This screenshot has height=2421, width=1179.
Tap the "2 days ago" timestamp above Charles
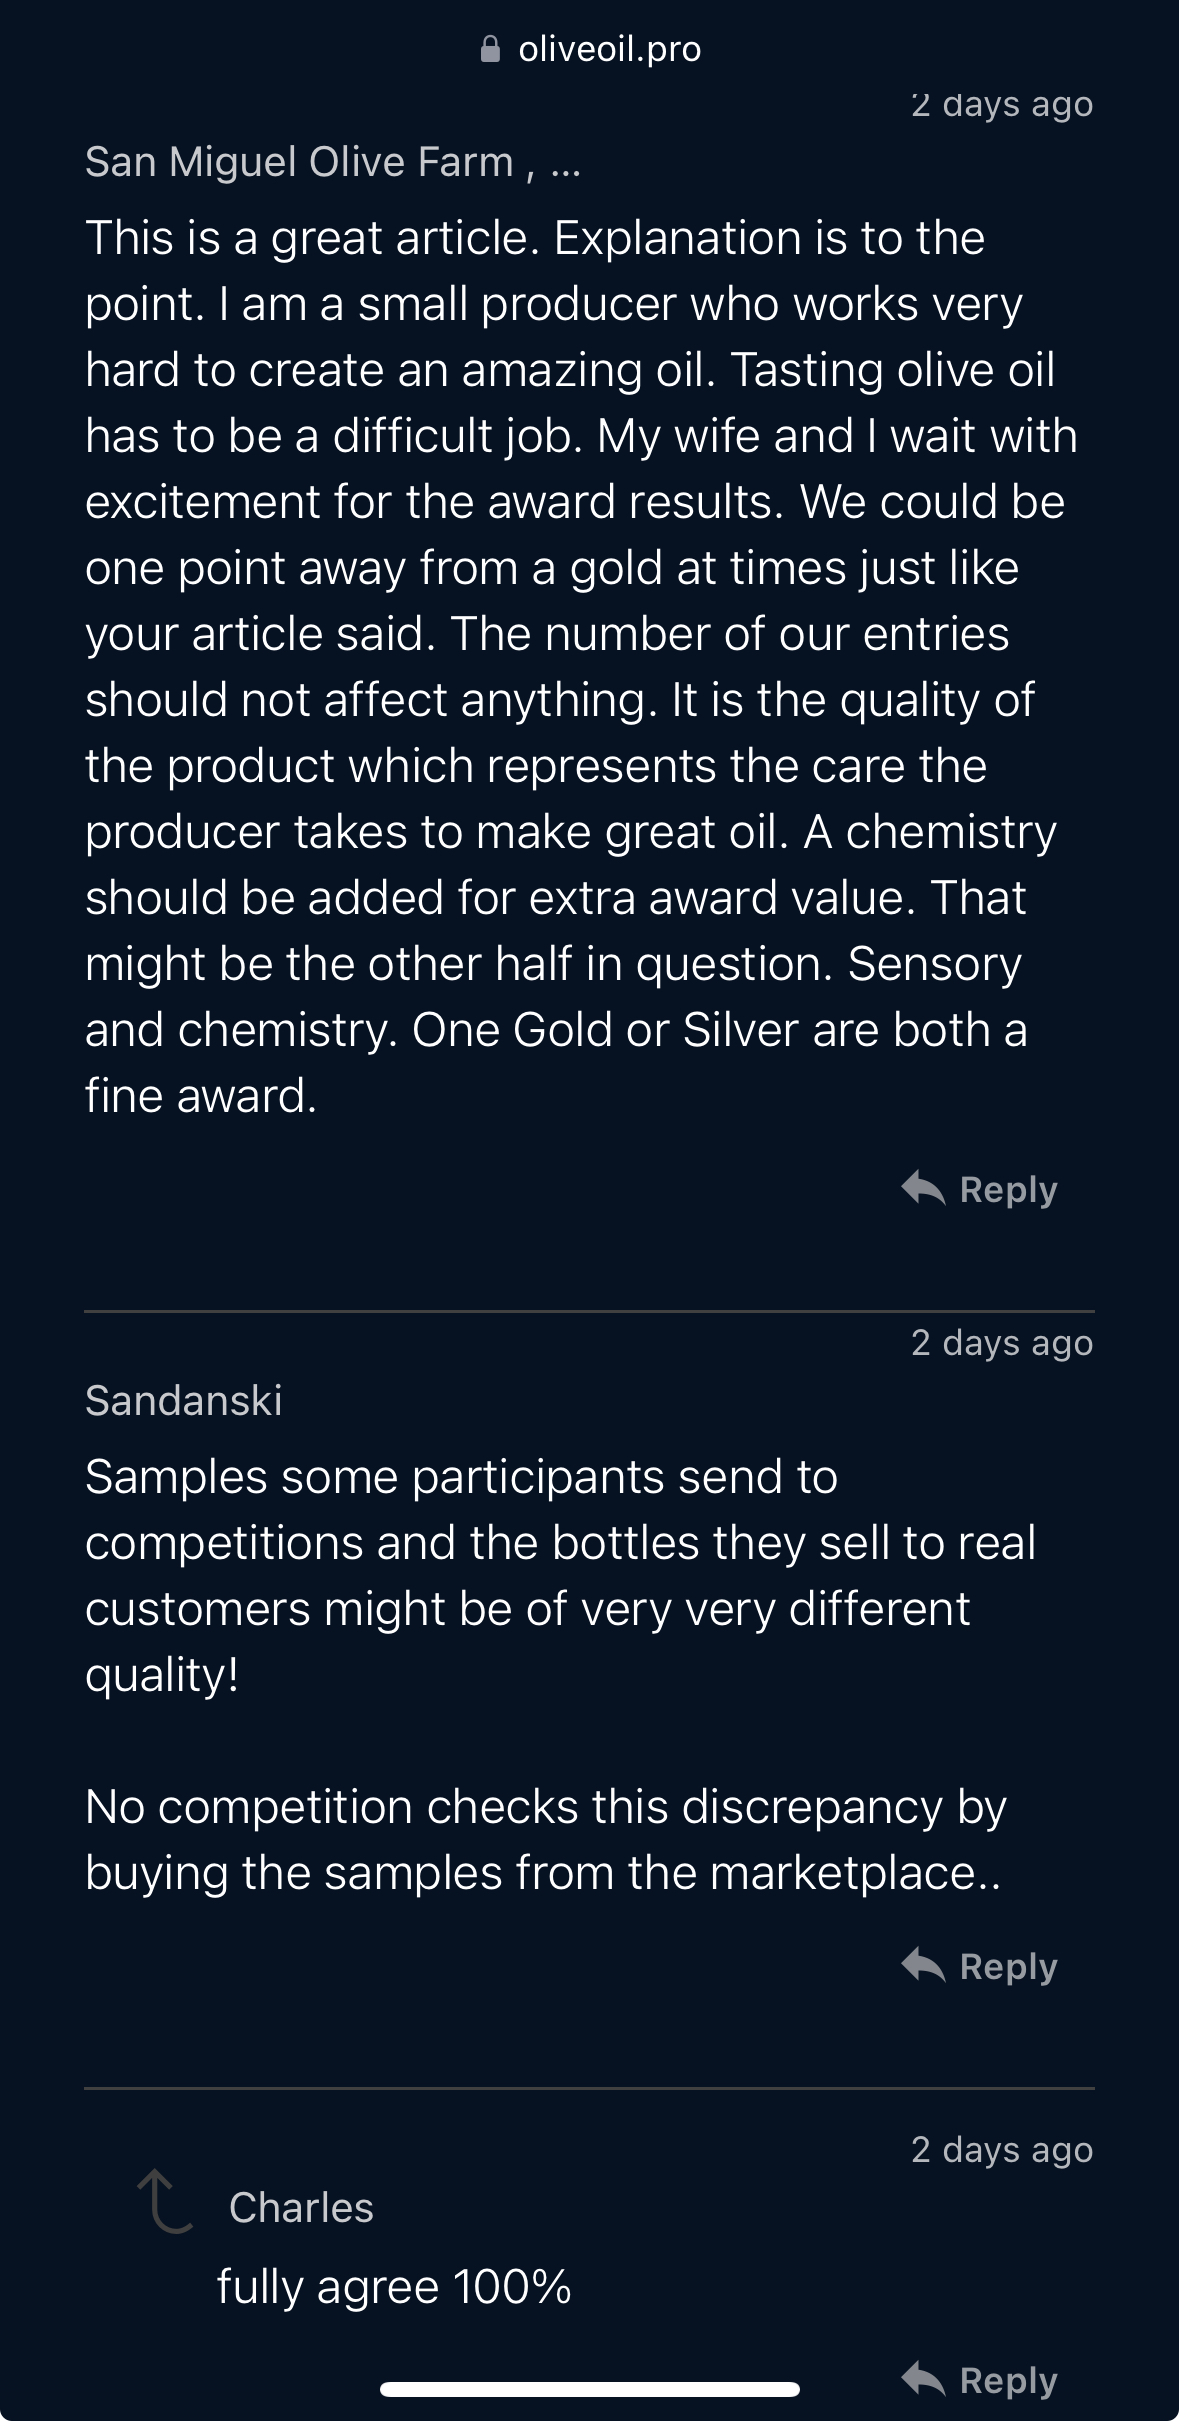pos(1002,2149)
